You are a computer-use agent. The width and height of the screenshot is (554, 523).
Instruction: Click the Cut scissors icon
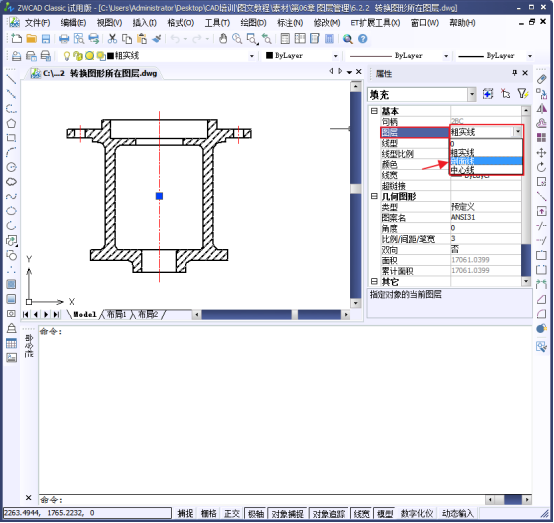[112, 39]
